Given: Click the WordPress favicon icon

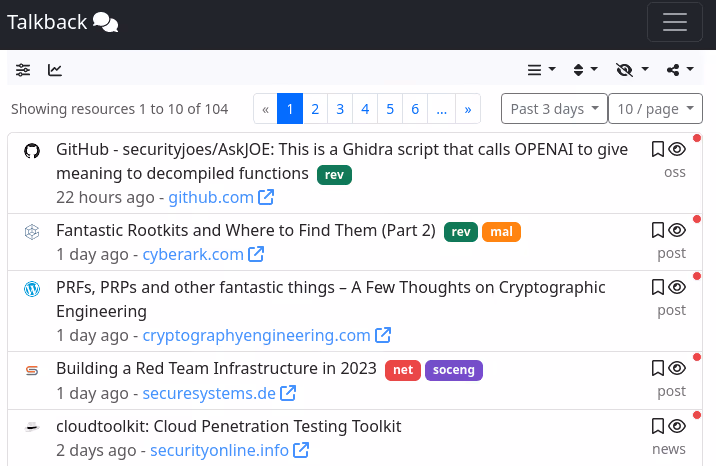Looking at the screenshot, I should tap(32, 289).
